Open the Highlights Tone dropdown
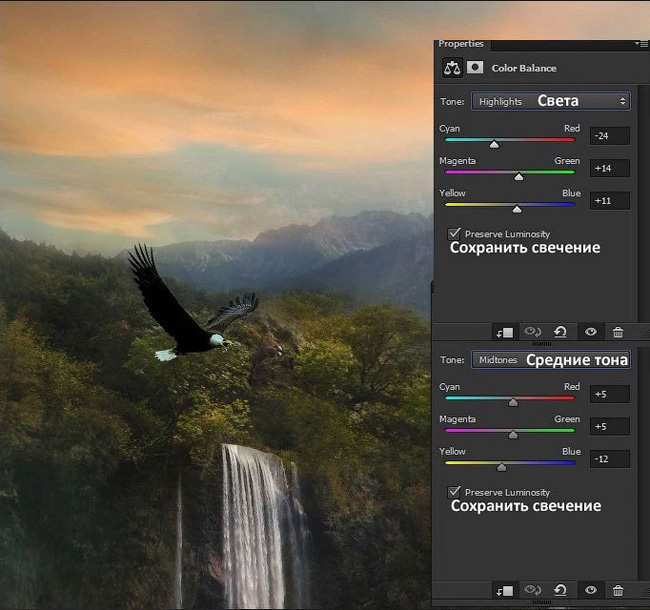Screen dimensions: 650x610 tap(551, 101)
